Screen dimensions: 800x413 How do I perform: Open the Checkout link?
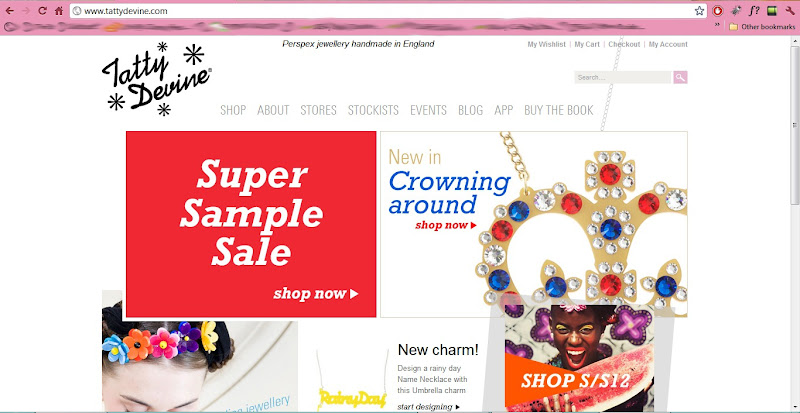click(624, 44)
